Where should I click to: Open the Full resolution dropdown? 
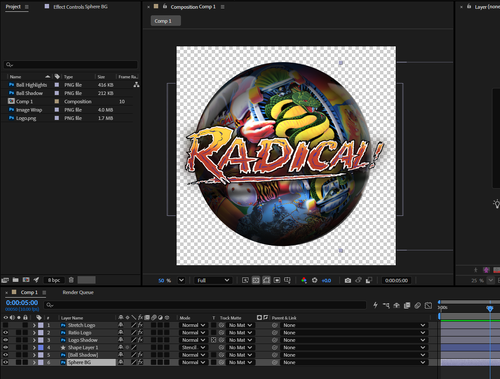213,280
